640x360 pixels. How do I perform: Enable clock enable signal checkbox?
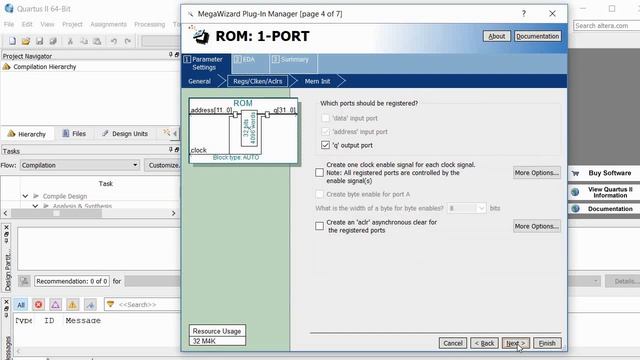[320, 173]
